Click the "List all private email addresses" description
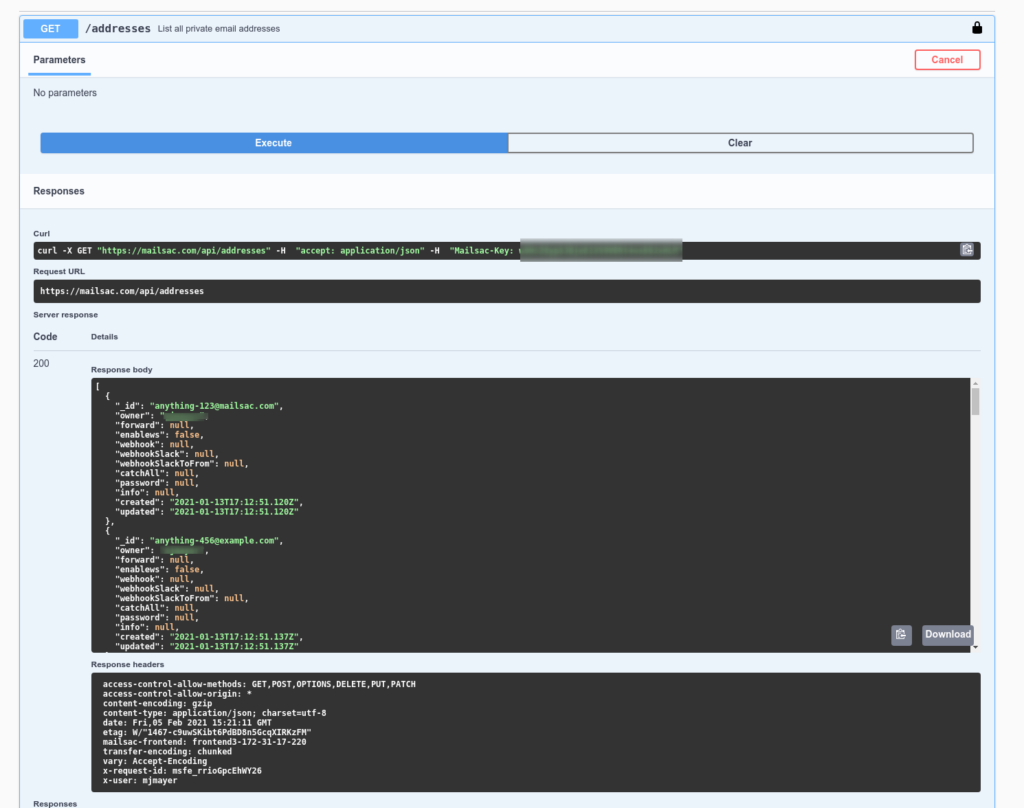Image resolution: width=1024 pixels, height=808 pixels. pos(219,29)
